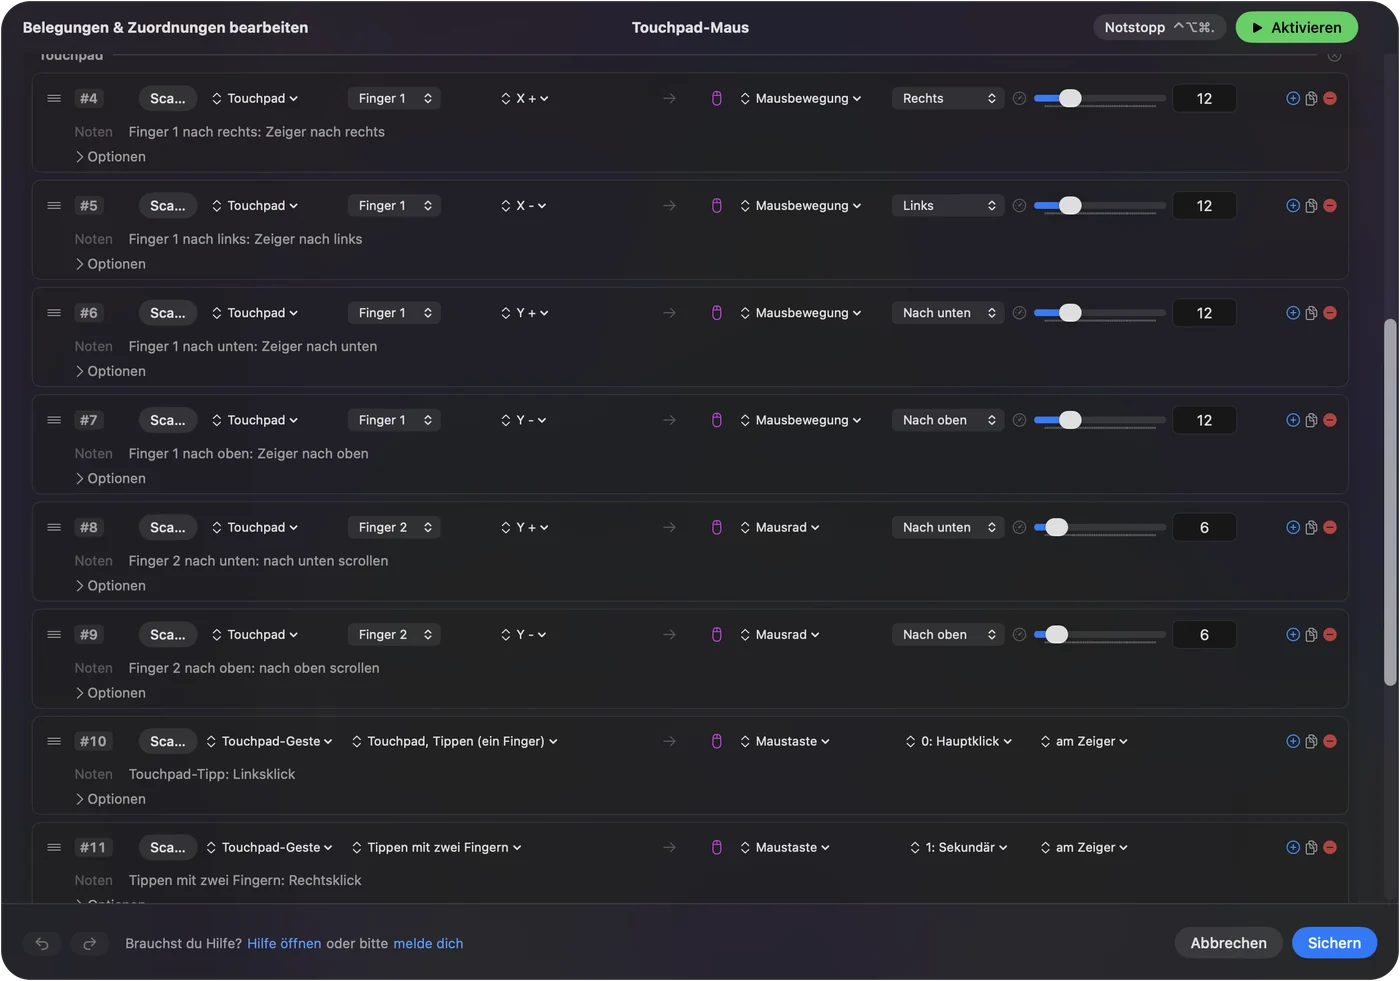Click the mouse device icon in row #10
1400x981 pixels.
pos(717,741)
